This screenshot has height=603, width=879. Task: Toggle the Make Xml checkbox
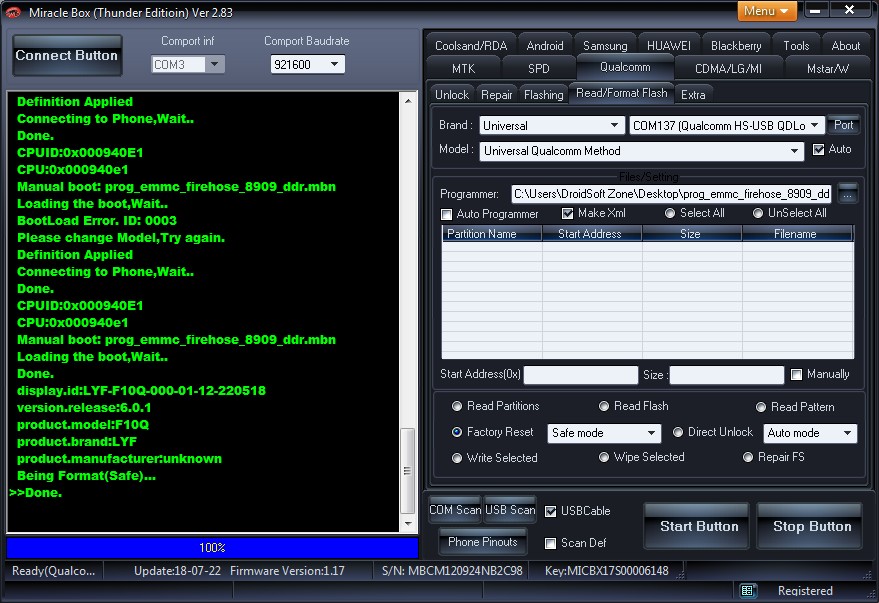point(567,214)
